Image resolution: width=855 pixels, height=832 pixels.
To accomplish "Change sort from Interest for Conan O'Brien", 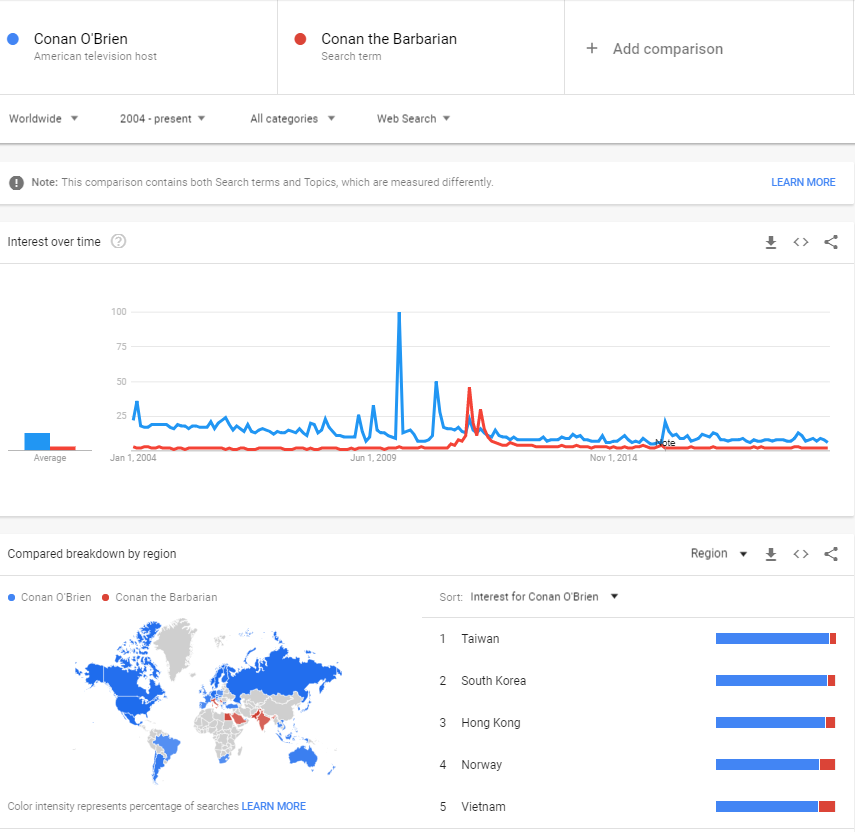I will coord(544,597).
